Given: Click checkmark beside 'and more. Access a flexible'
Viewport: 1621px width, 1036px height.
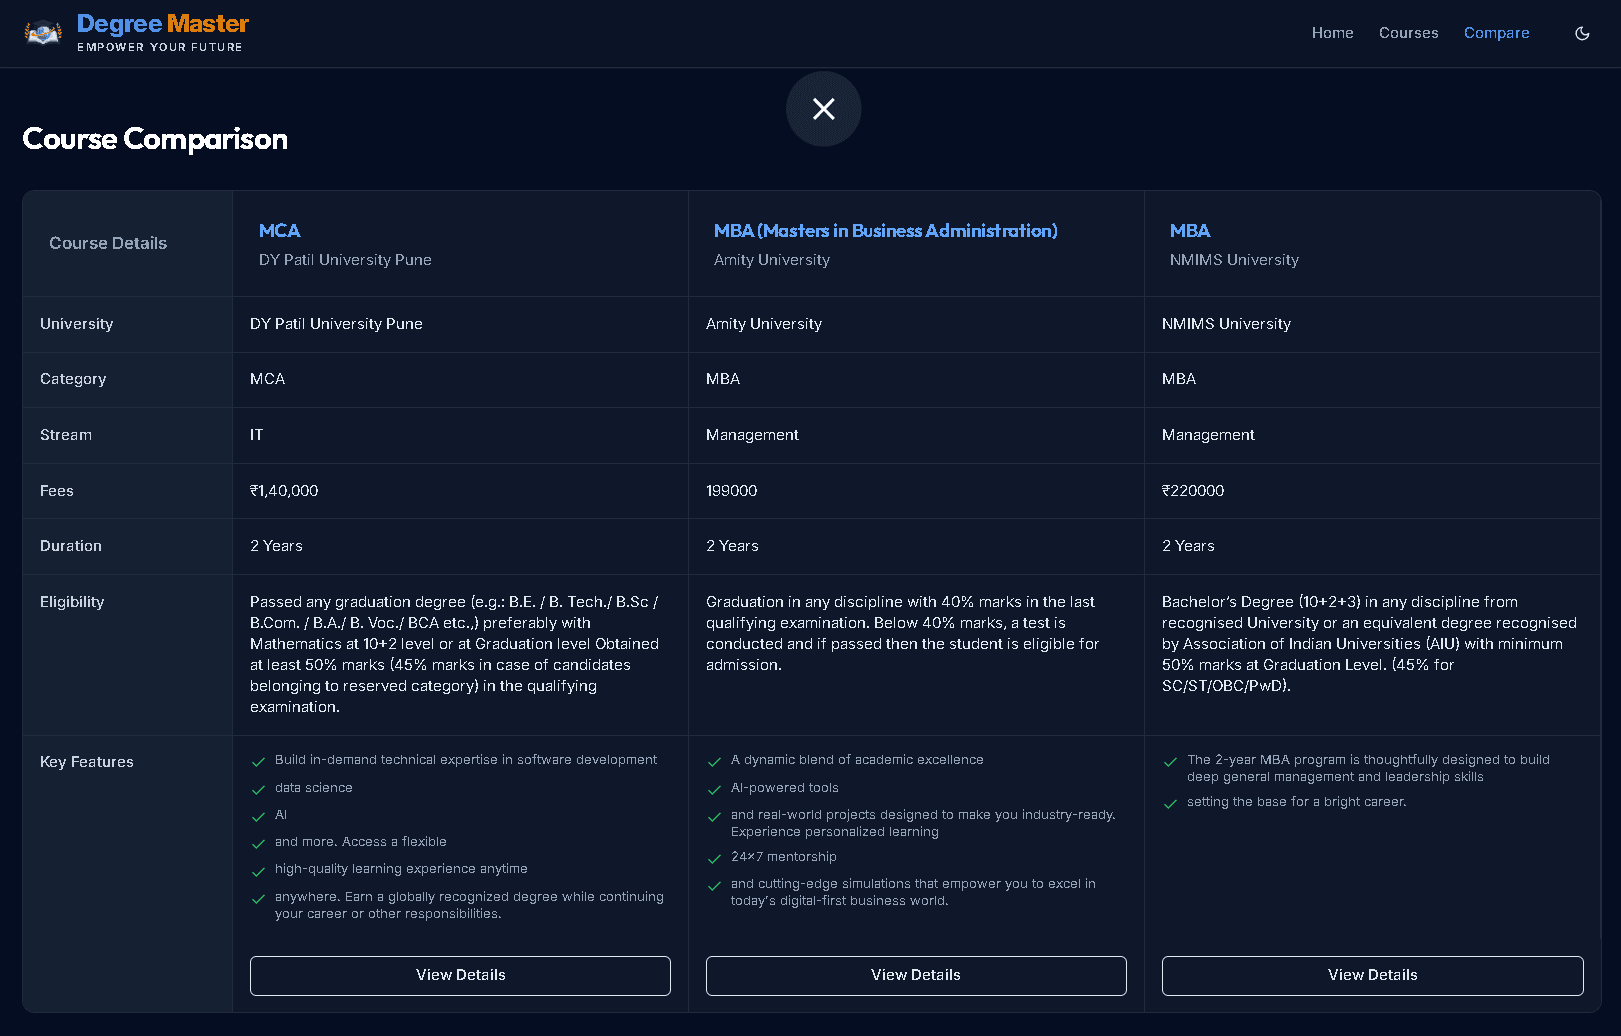Looking at the screenshot, I should [x=258, y=844].
